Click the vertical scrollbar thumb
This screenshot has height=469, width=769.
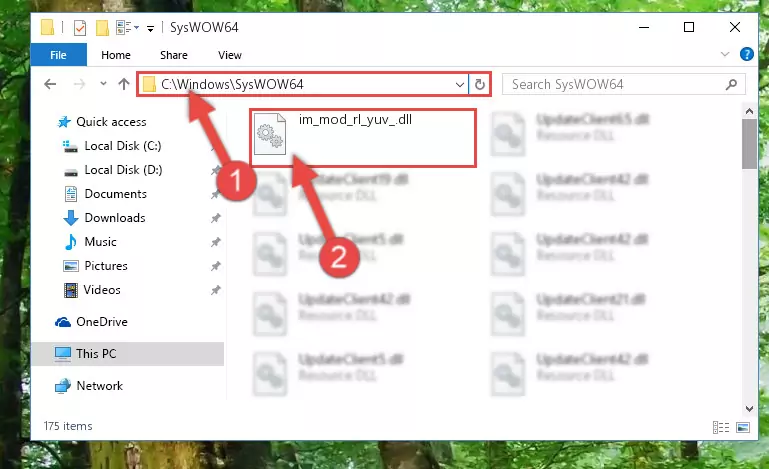coord(749,144)
